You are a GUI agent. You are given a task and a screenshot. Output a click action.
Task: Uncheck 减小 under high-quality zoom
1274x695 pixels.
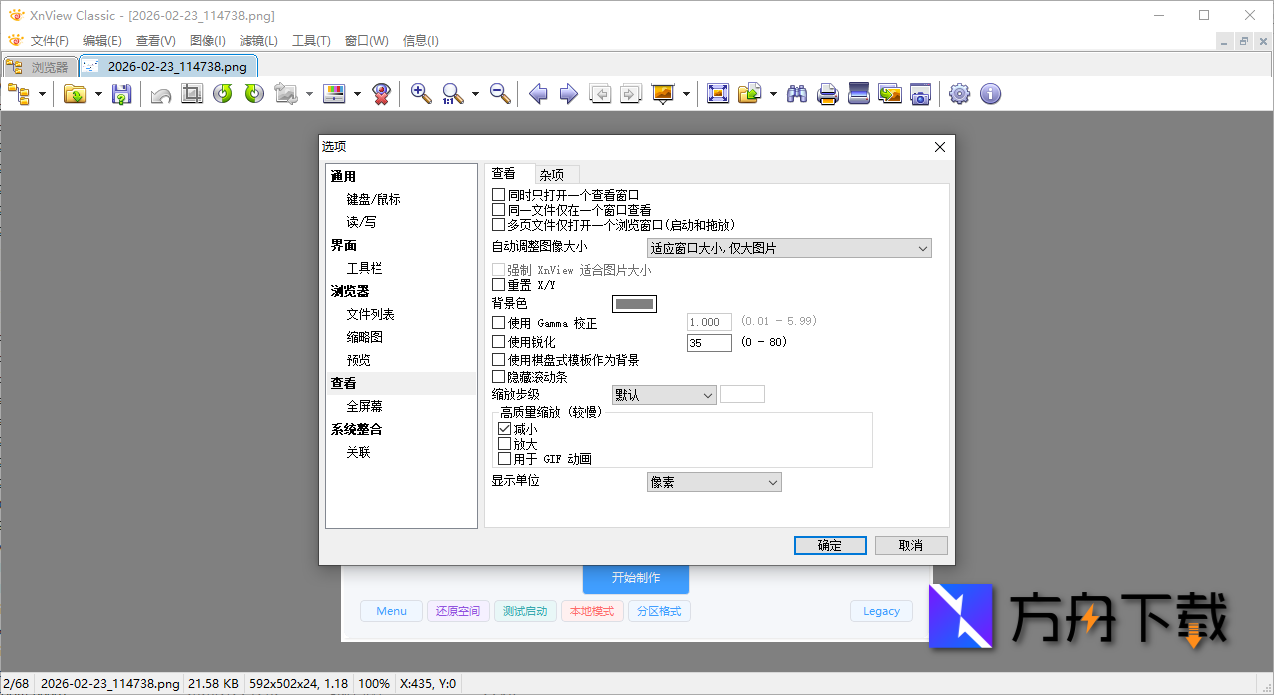[x=506, y=428]
